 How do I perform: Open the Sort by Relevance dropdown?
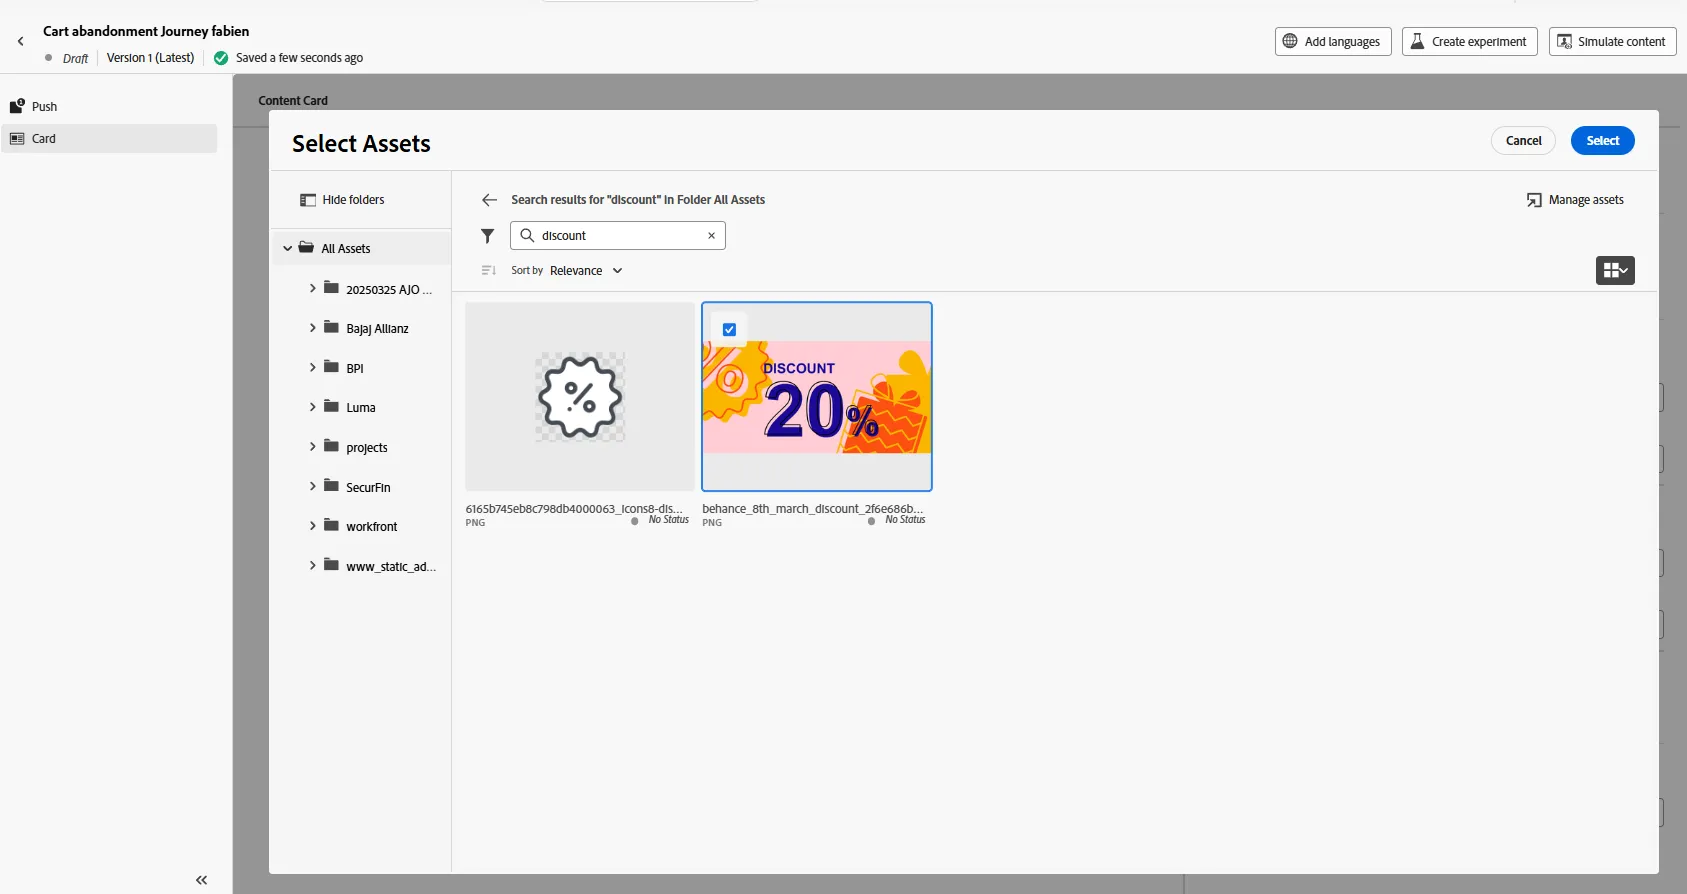tap(586, 271)
